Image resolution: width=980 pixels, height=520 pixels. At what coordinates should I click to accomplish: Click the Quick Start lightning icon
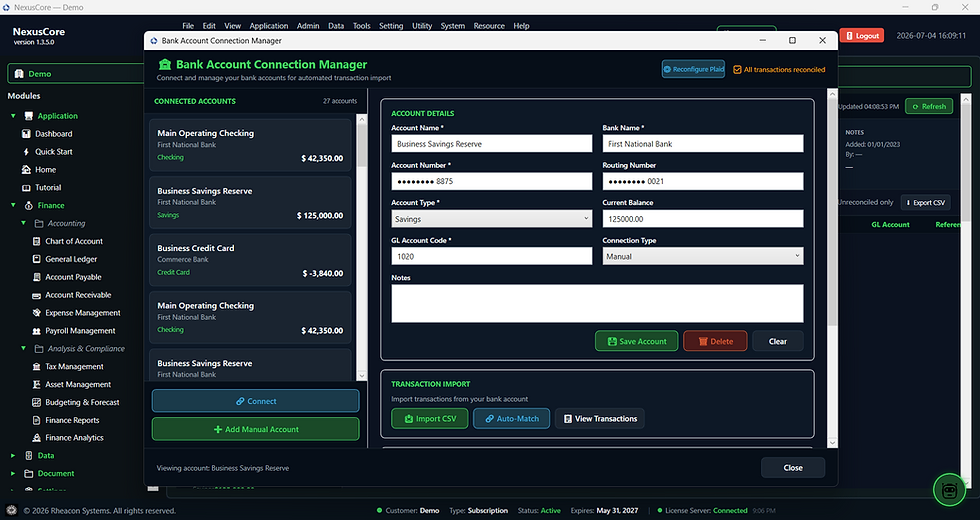point(26,152)
